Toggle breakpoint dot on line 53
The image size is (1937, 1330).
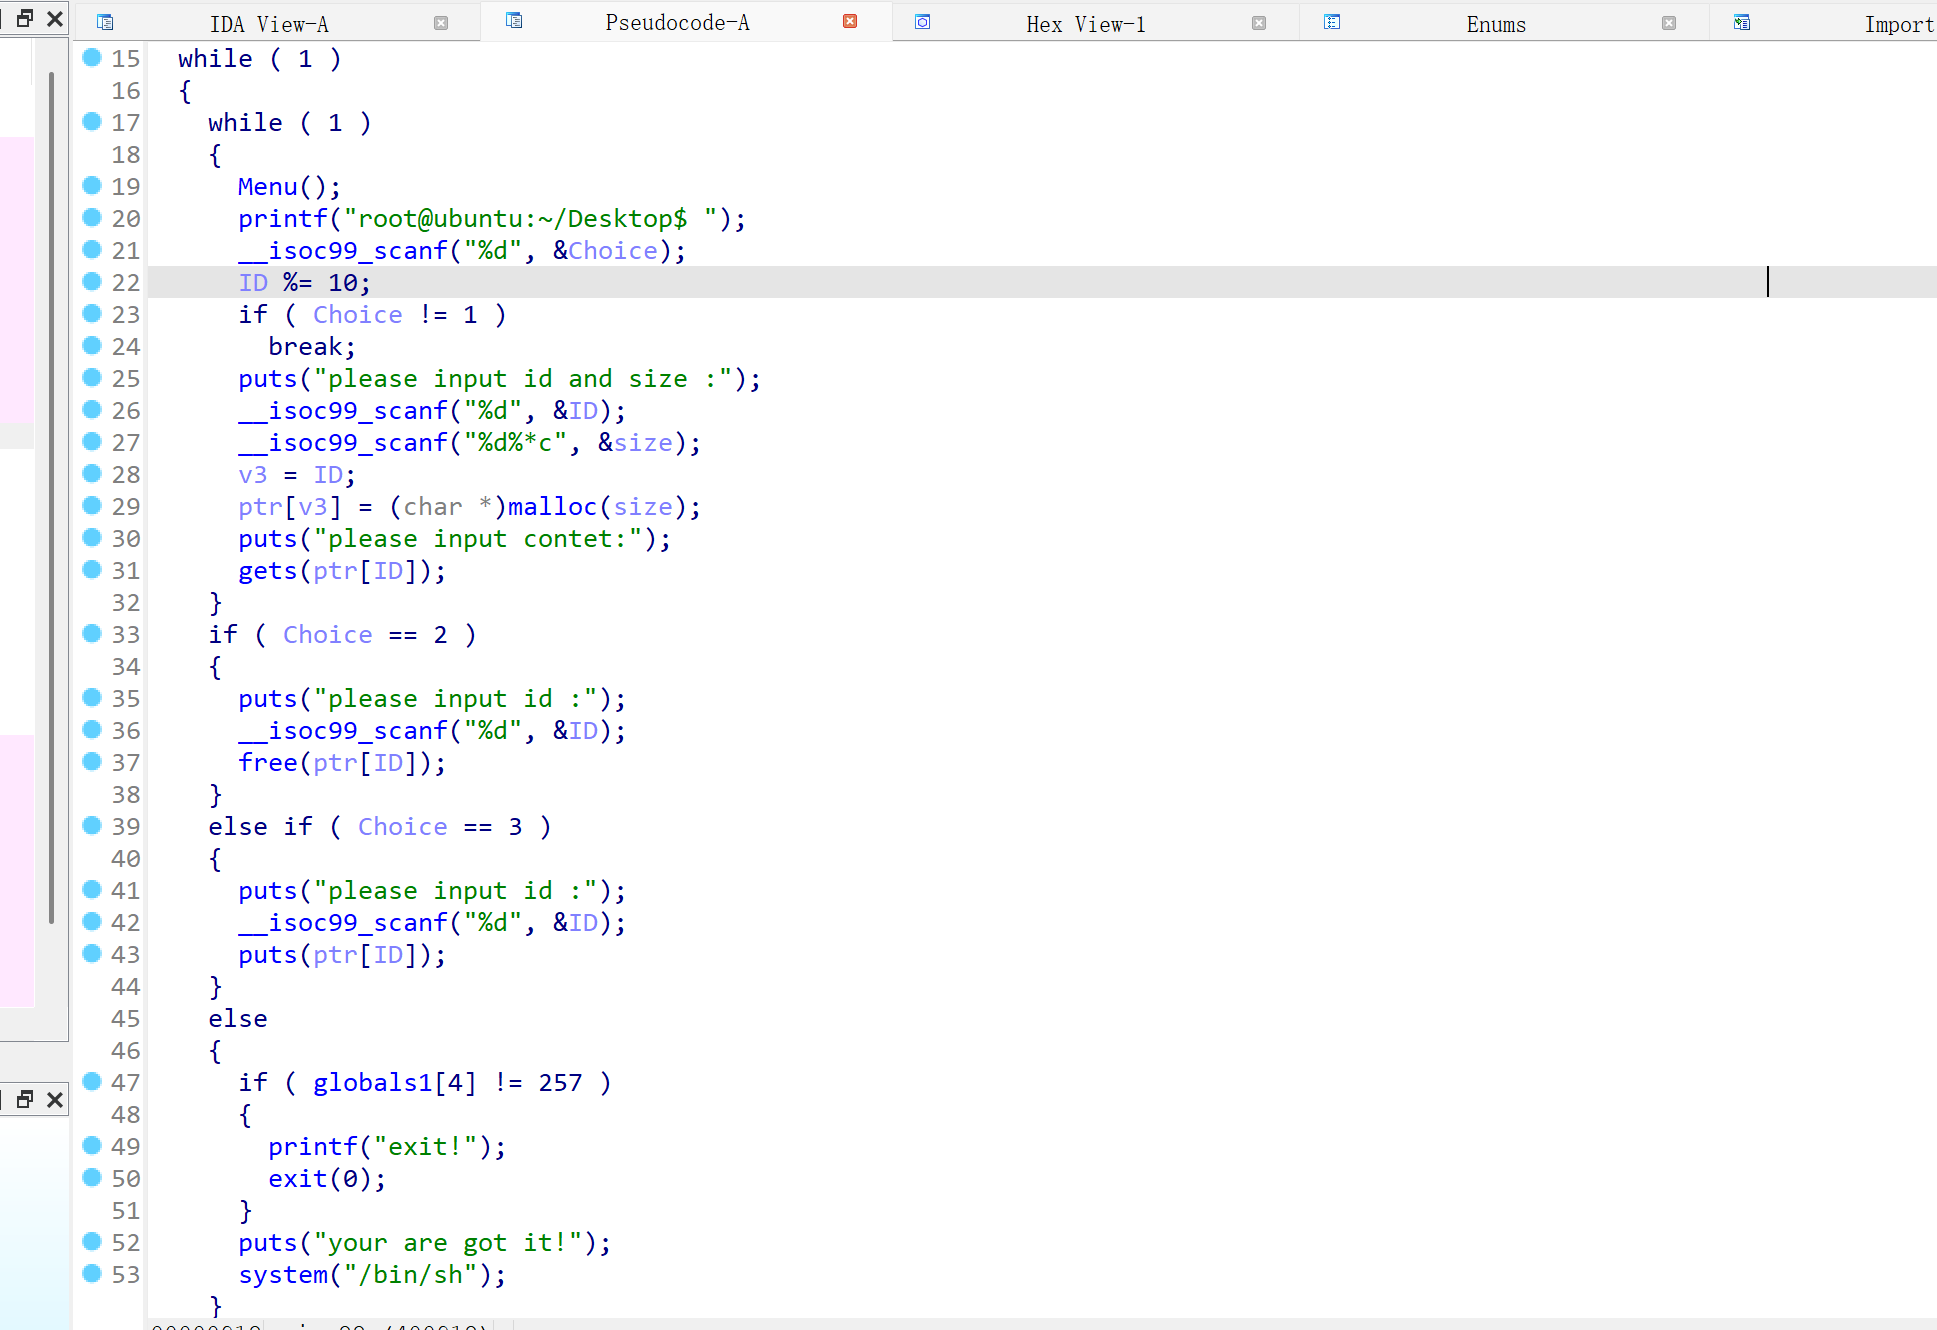pos(92,1273)
